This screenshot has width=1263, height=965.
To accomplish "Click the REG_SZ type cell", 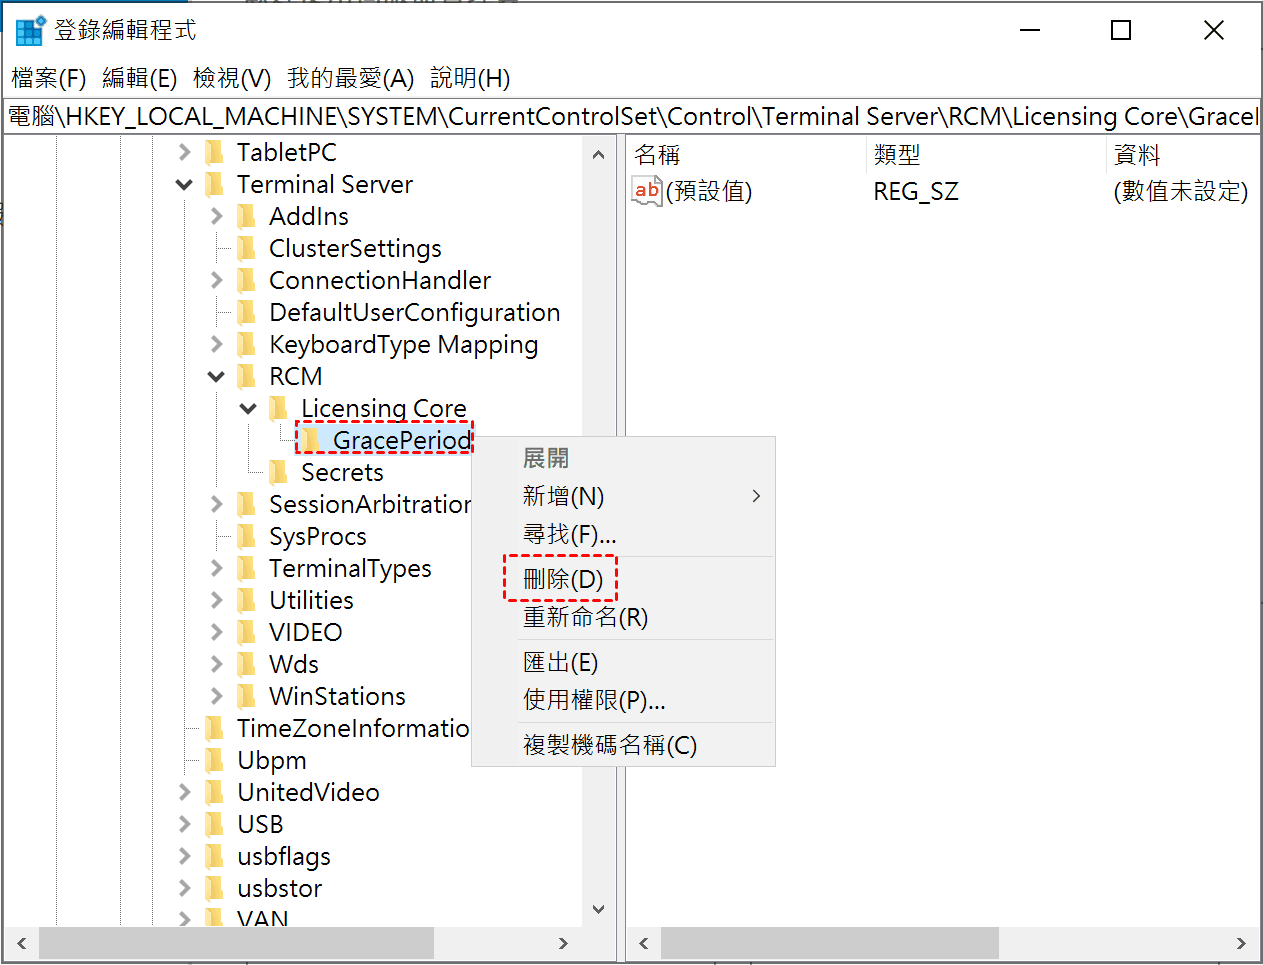I will [916, 191].
